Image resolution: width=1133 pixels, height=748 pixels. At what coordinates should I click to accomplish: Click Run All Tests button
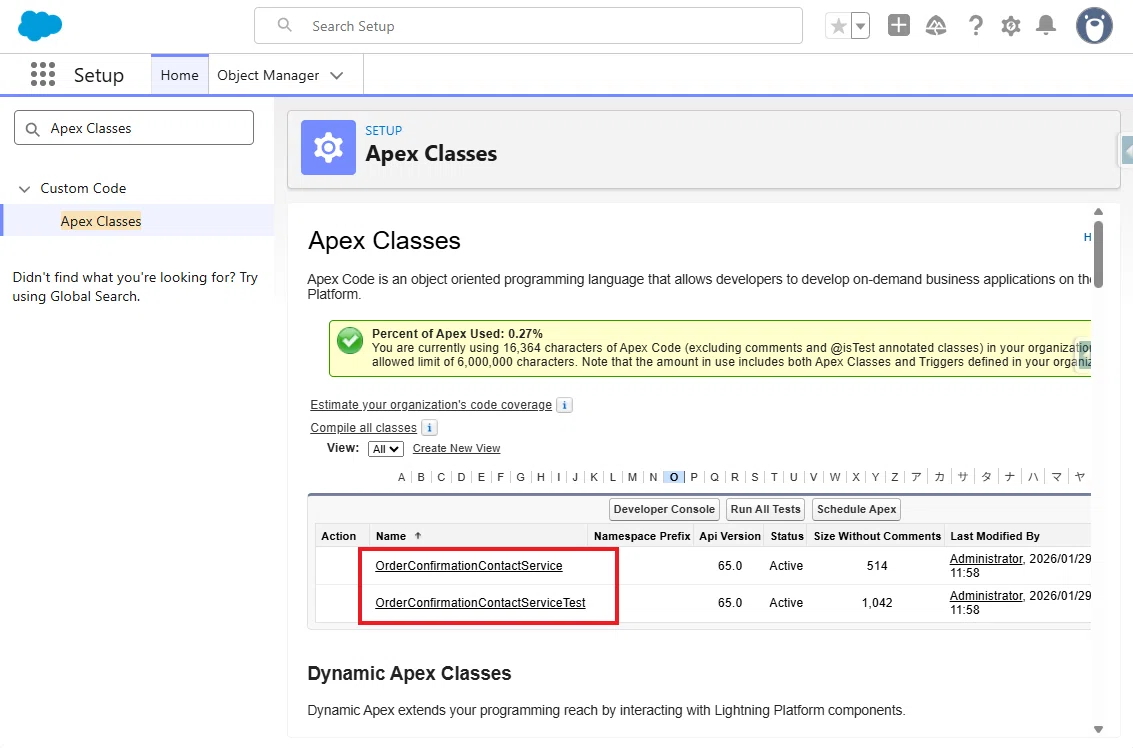(765, 510)
